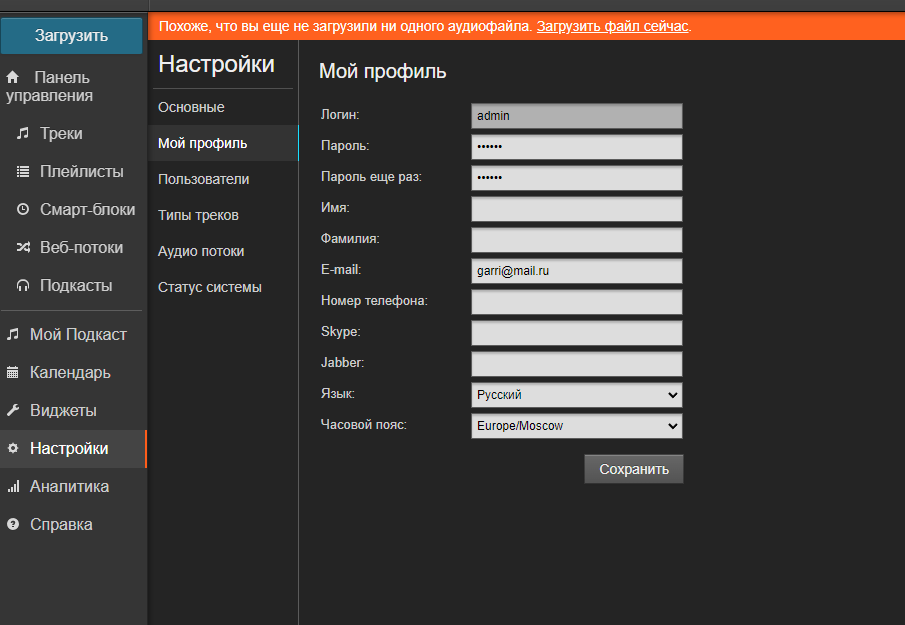Open the Пользователи settings section

point(223,179)
